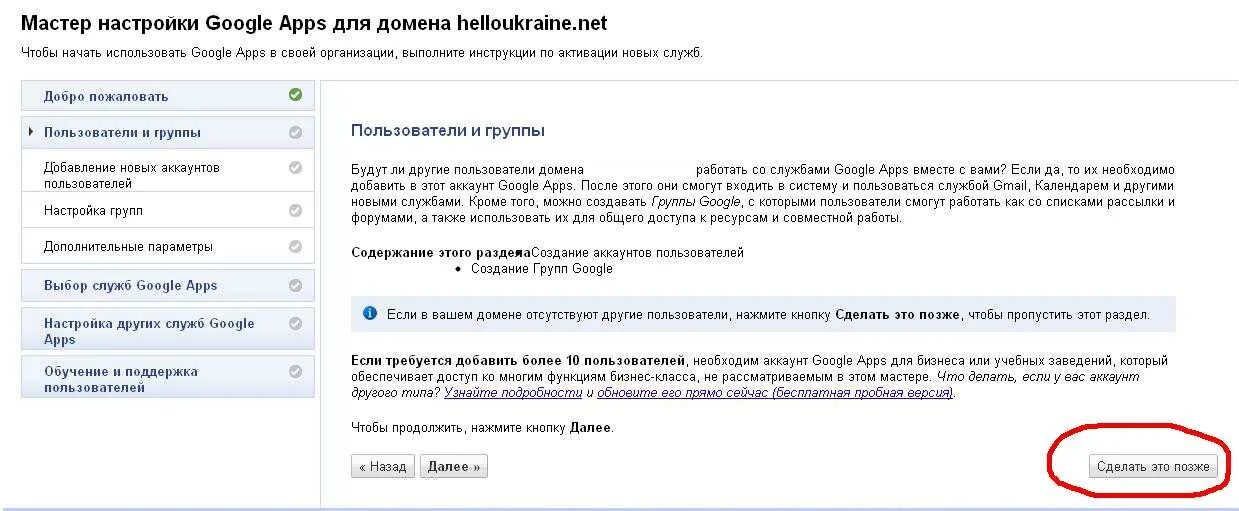
Task: Click the Пользователи и группы content heading
Action: tap(448, 131)
